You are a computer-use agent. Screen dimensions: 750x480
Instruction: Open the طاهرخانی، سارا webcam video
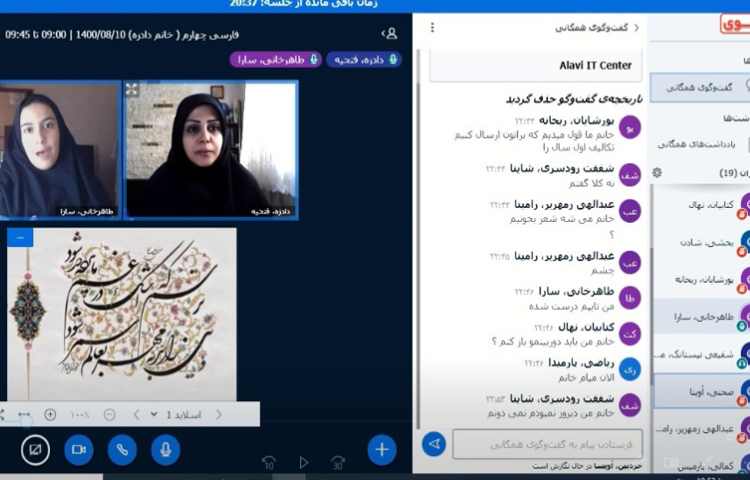click(60, 150)
